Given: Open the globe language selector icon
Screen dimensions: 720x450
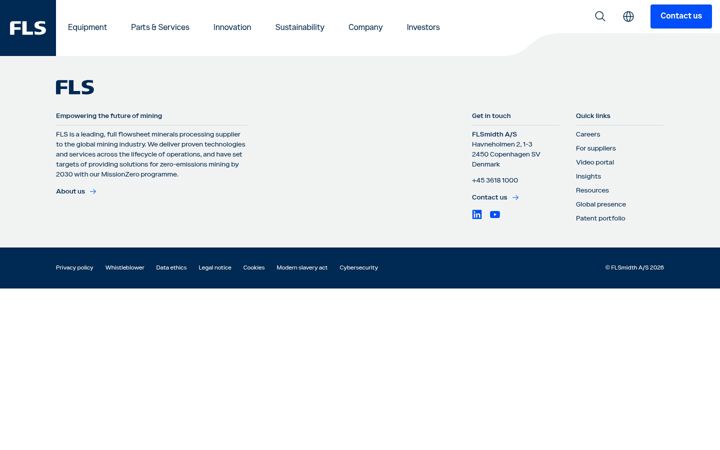Looking at the screenshot, I should coord(628,17).
